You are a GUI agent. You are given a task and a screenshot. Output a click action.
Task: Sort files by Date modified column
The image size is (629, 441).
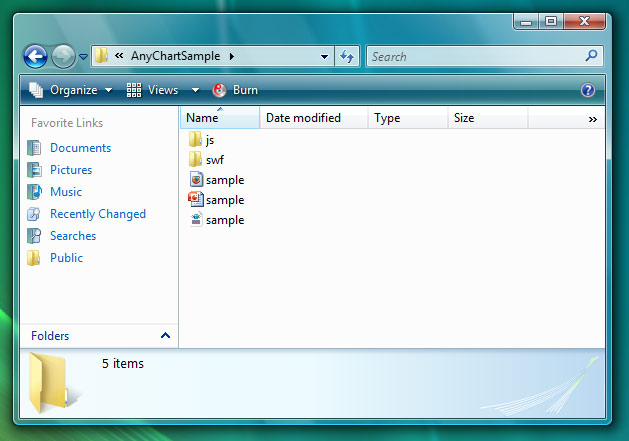point(303,118)
